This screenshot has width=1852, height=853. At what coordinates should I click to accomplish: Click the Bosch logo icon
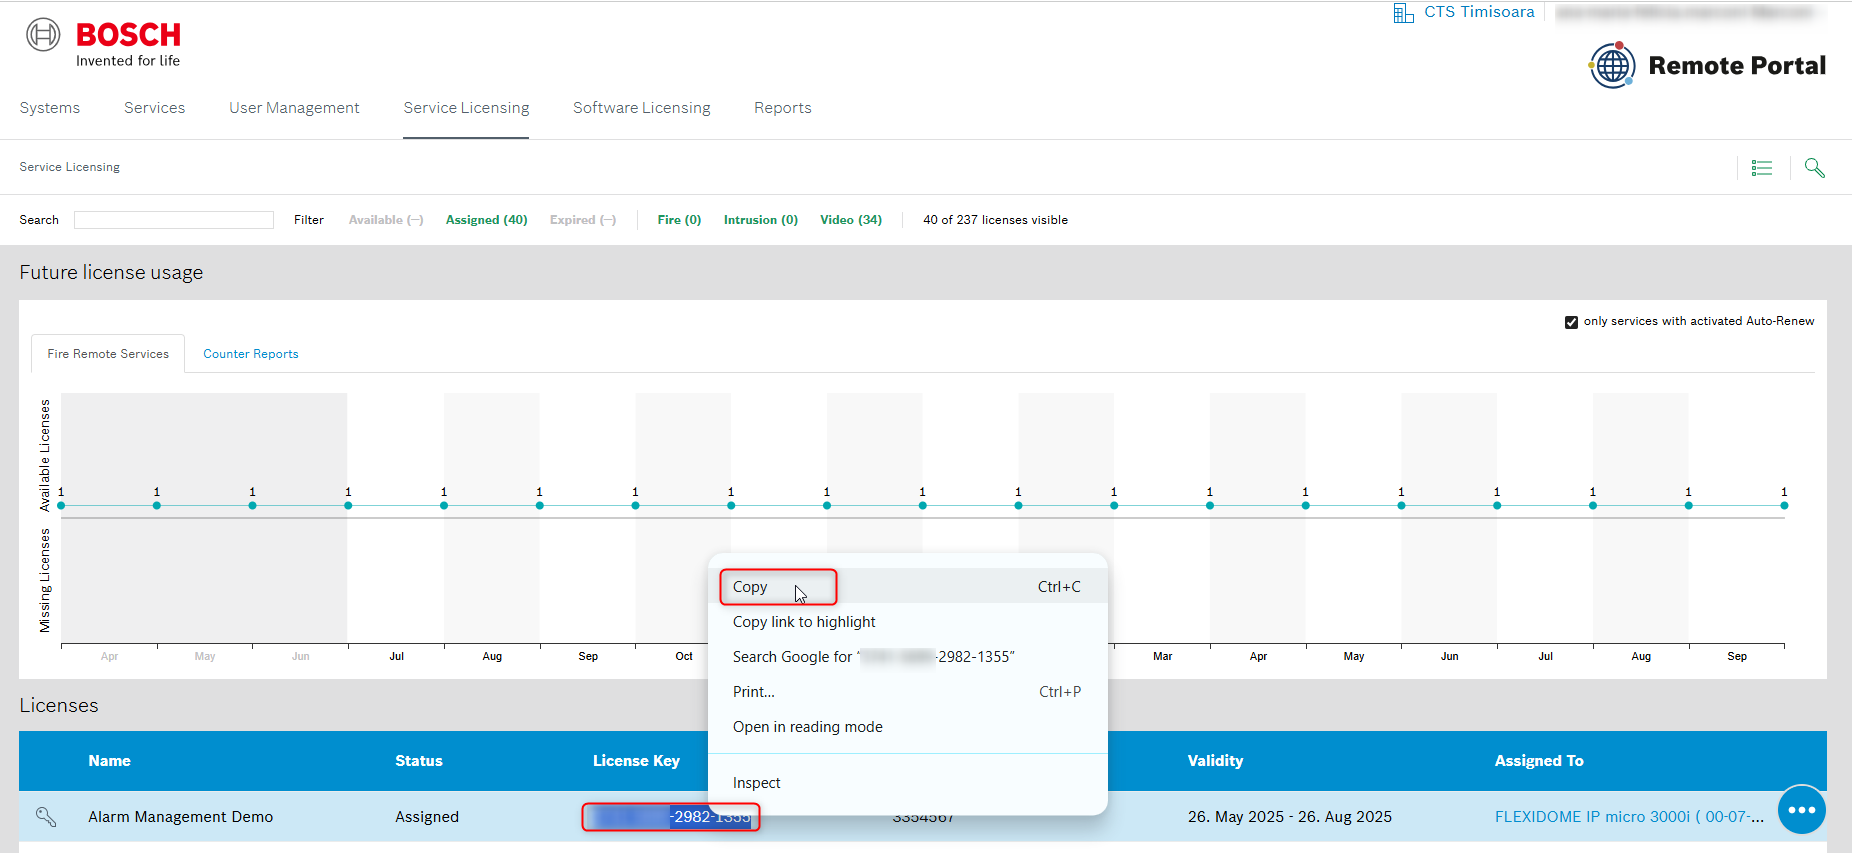[43, 35]
